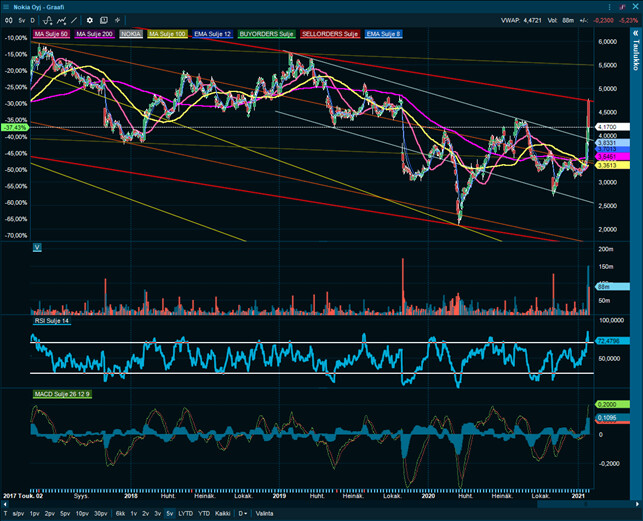Open the chart settings gear icon
This screenshot has width=643, height=521.
(x=90, y=19)
